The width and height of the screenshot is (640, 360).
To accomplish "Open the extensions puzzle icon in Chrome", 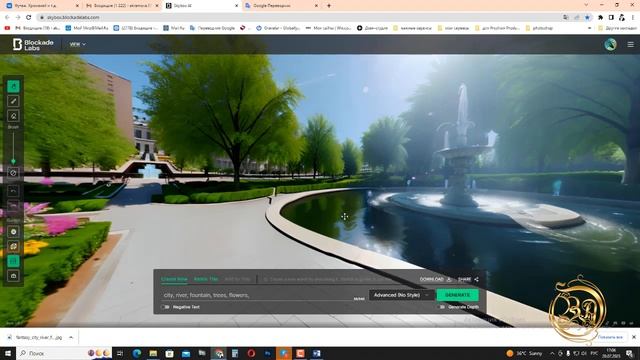I will point(600,17).
